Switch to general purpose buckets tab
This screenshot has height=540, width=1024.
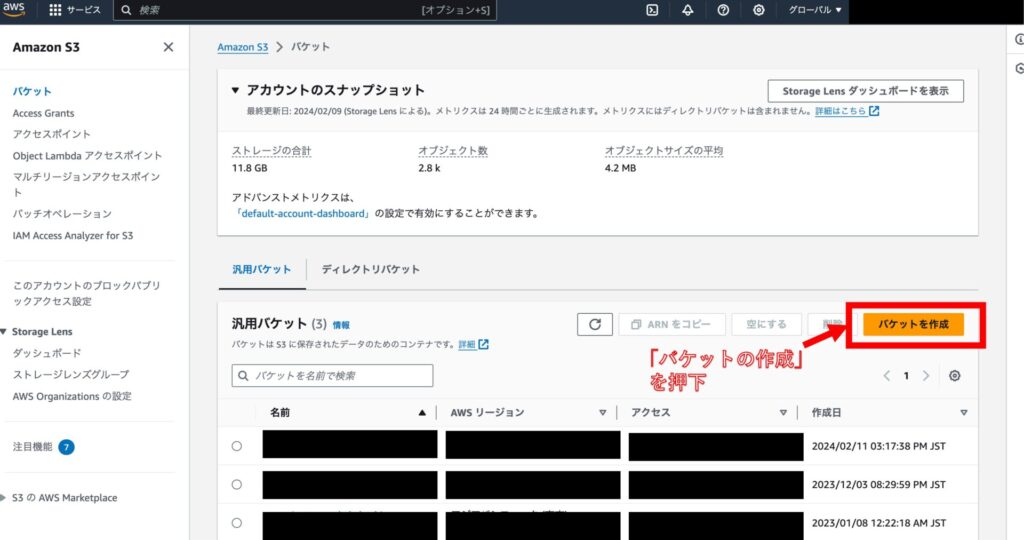(x=262, y=269)
